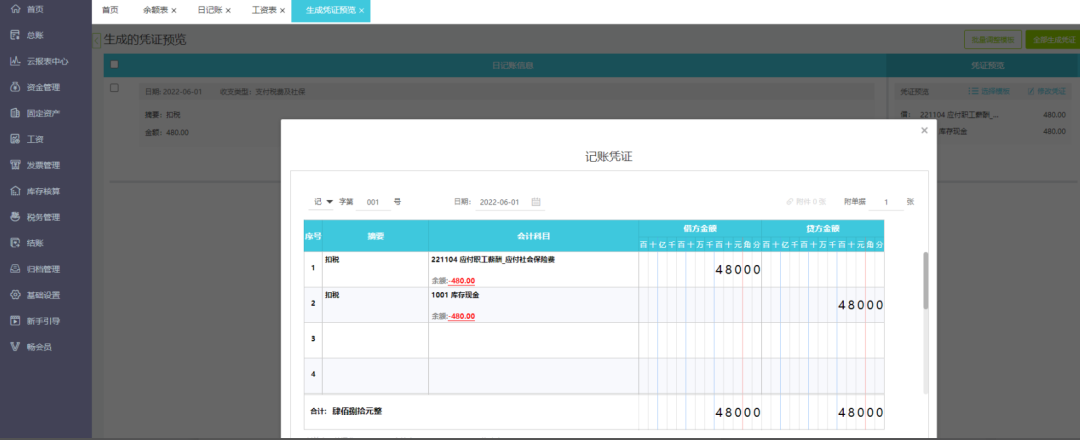Viewport: 1080px width, 440px height.
Task: Click the 批量调整模板 button
Action: pos(993,40)
